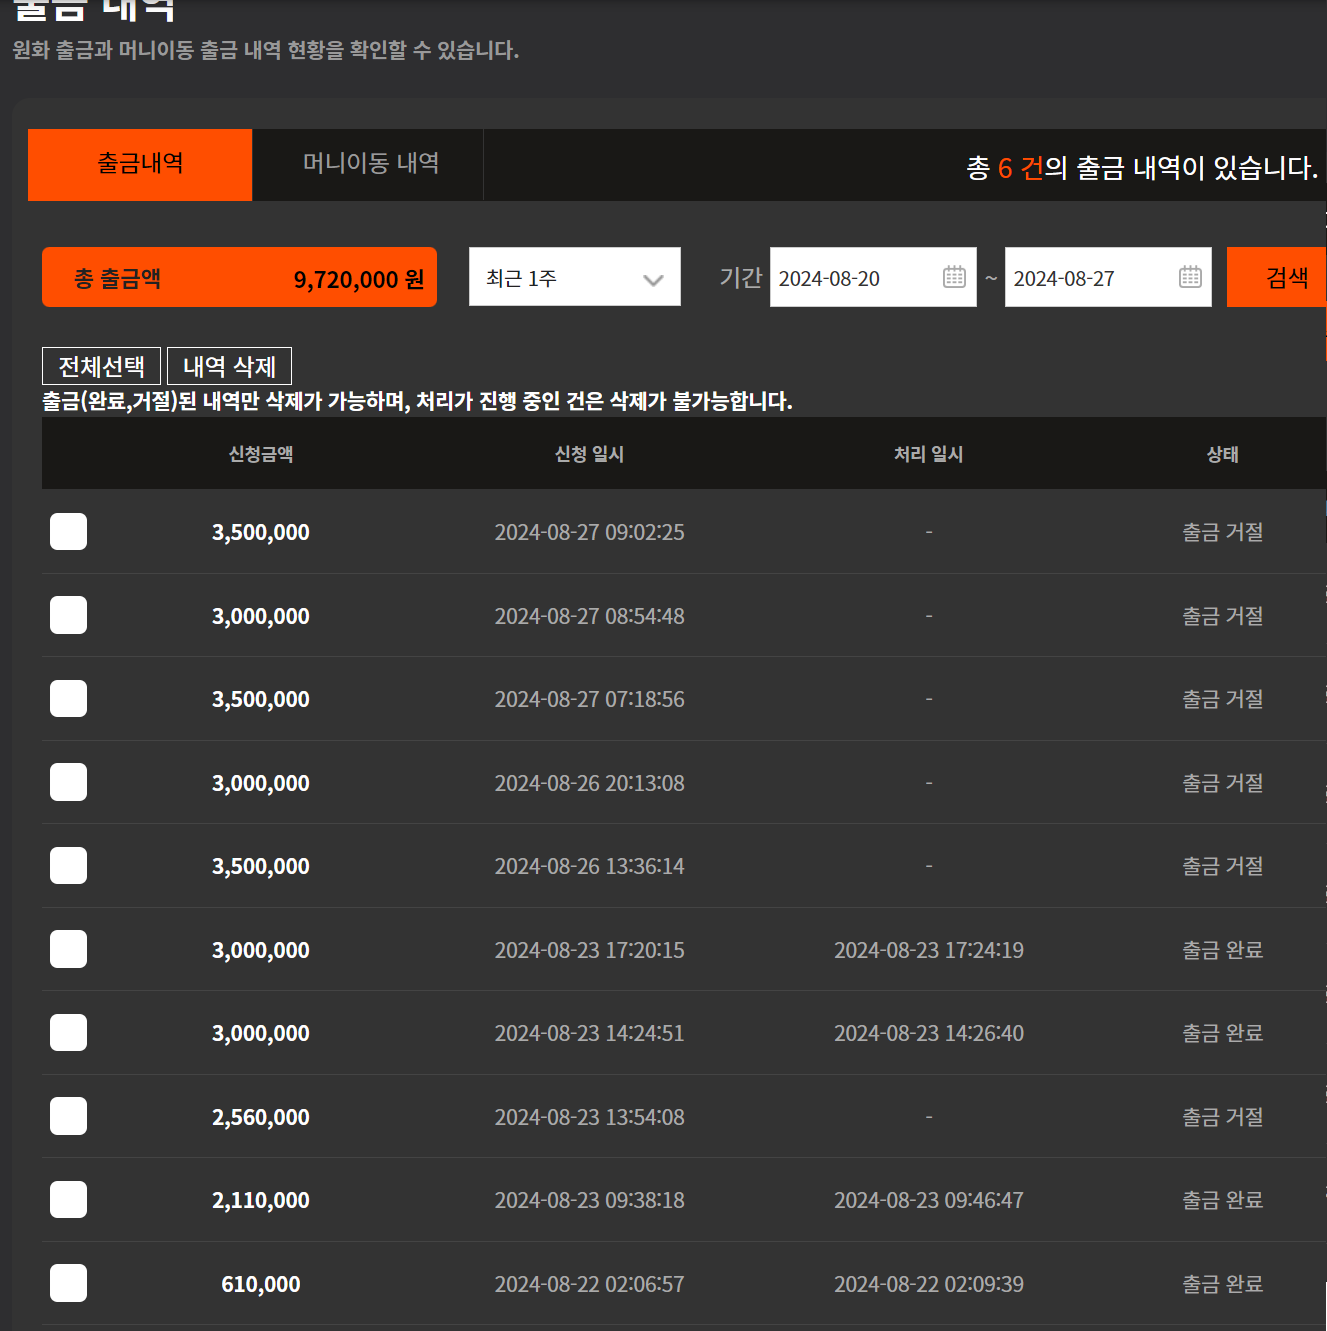Click 출금 완료 status for 17:20:15 row

tap(1222, 950)
